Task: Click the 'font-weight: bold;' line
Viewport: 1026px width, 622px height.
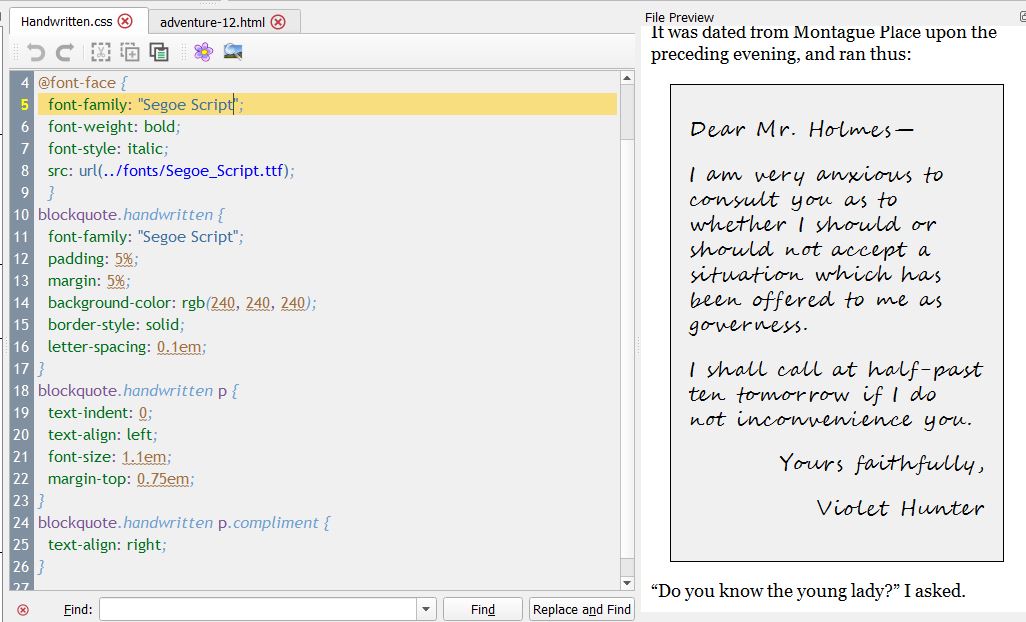Action: [114, 126]
